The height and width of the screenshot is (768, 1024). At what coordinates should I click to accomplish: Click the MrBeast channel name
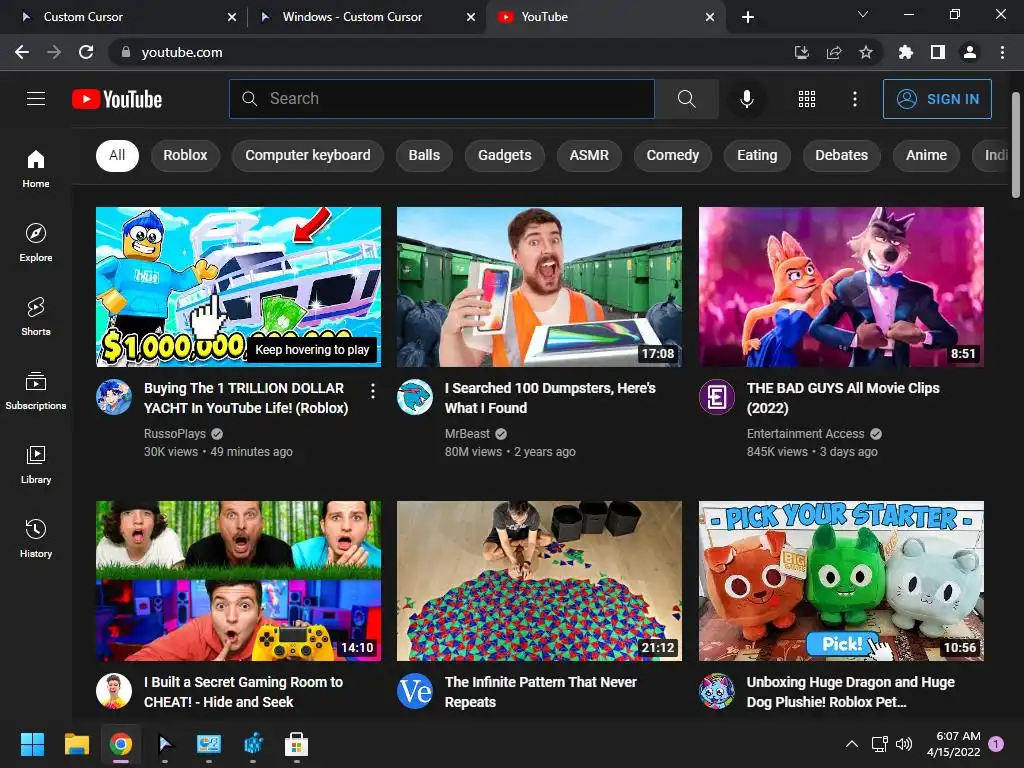coord(467,434)
